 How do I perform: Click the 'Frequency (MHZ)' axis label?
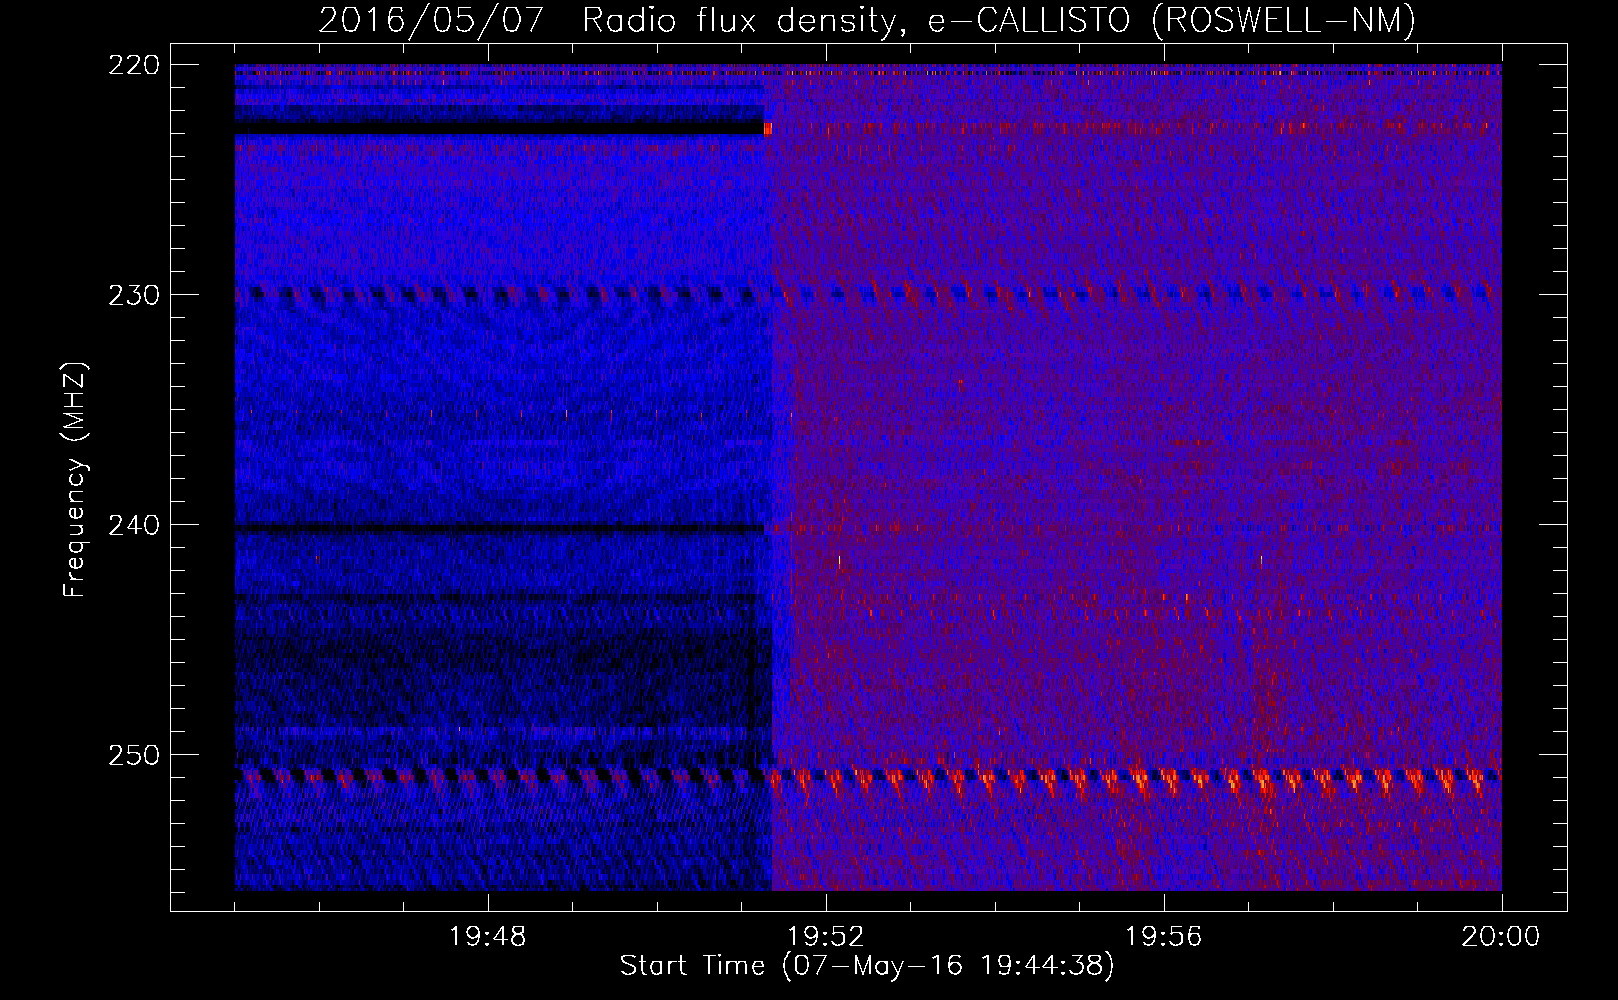tap(76, 480)
